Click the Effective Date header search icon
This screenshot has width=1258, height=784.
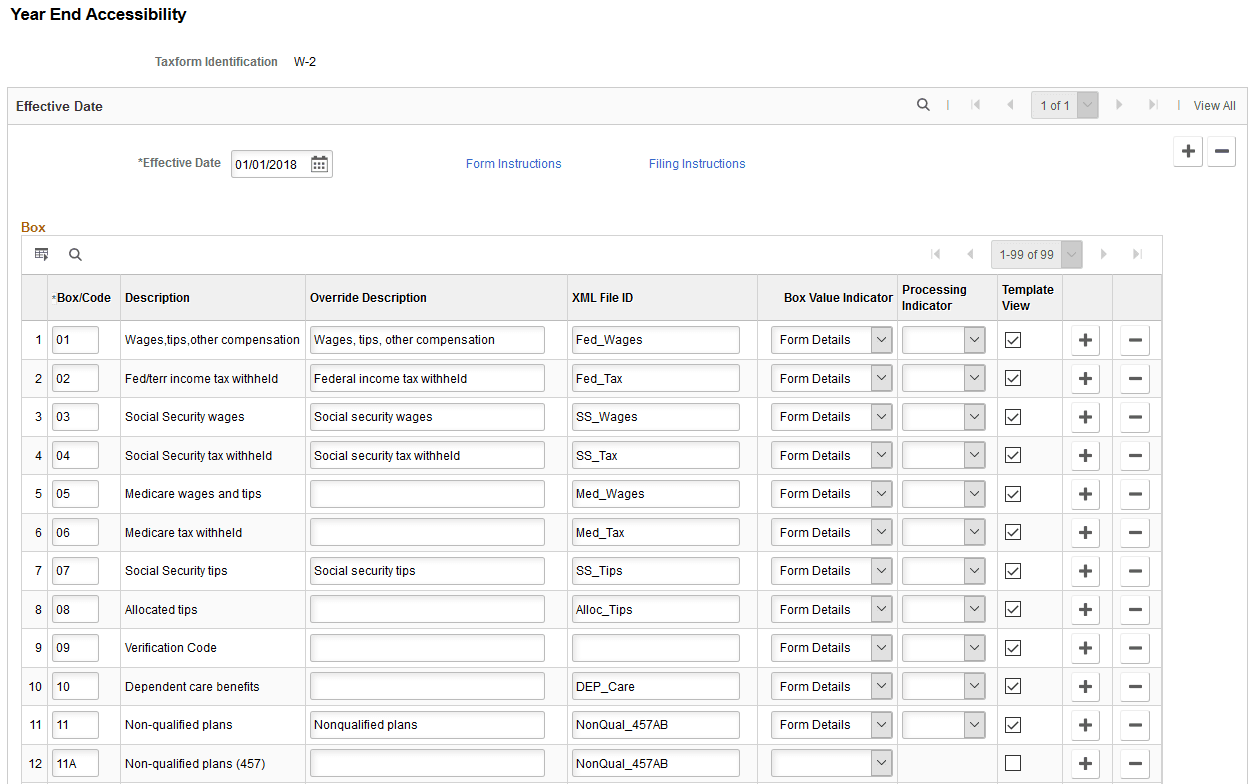(923, 105)
